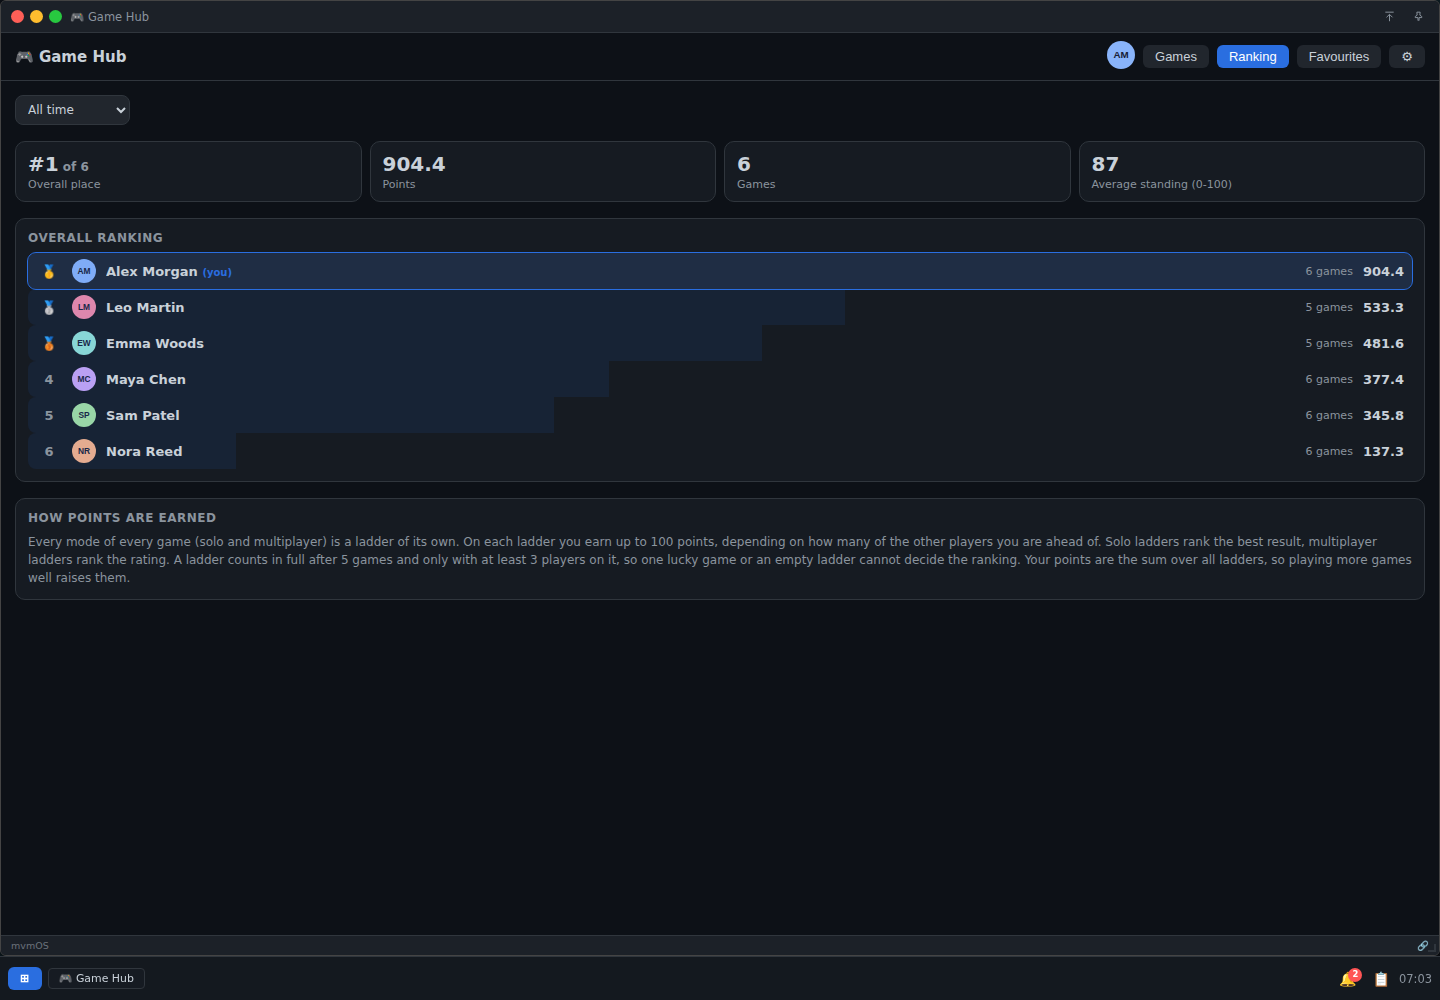Click the Game Hub taskbar button

click(97, 978)
